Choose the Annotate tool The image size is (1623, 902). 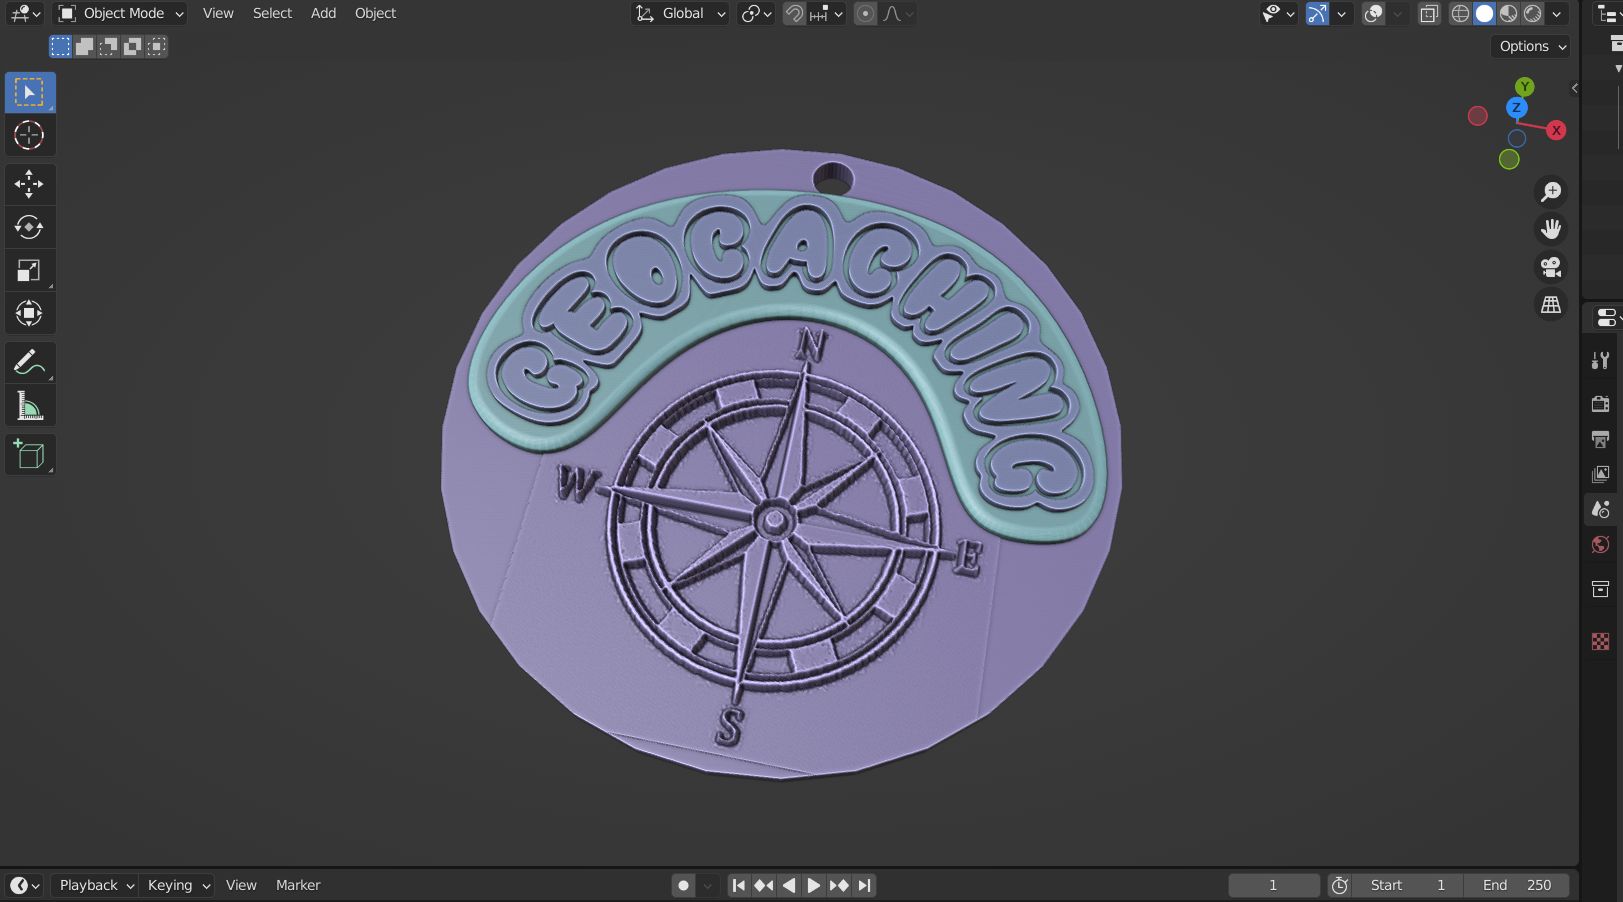click(30, 361)
